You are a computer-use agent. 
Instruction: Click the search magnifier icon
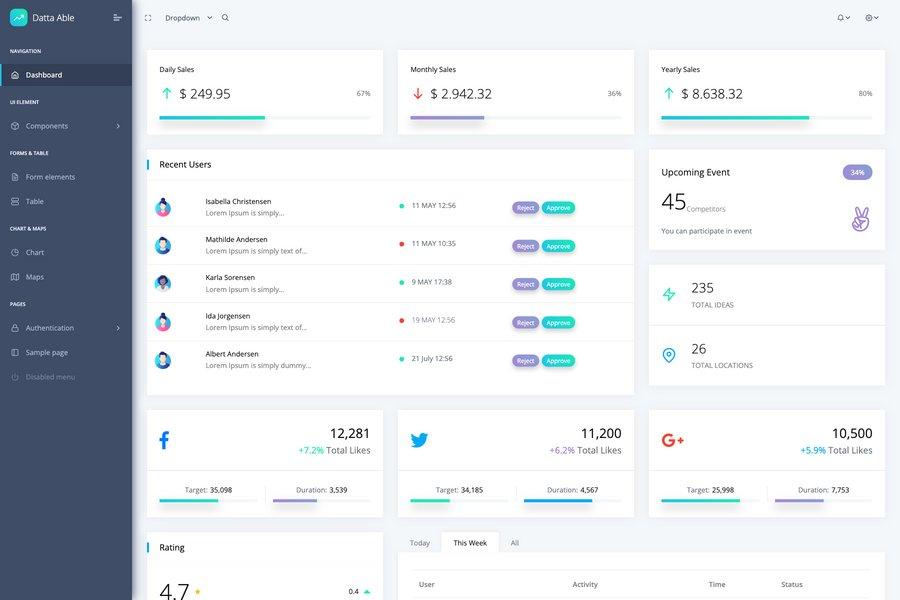(223, 16)
